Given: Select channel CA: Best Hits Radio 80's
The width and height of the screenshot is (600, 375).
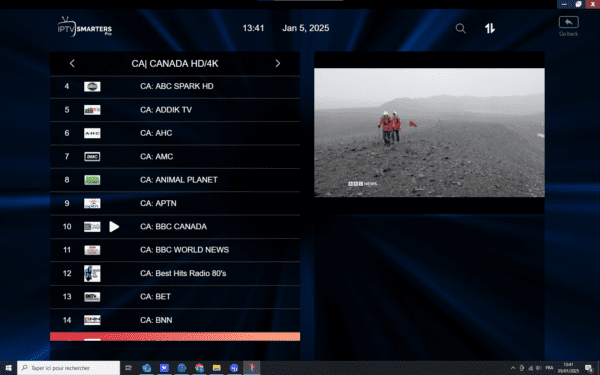Looking at the screenshot, I should pos(175,273).
